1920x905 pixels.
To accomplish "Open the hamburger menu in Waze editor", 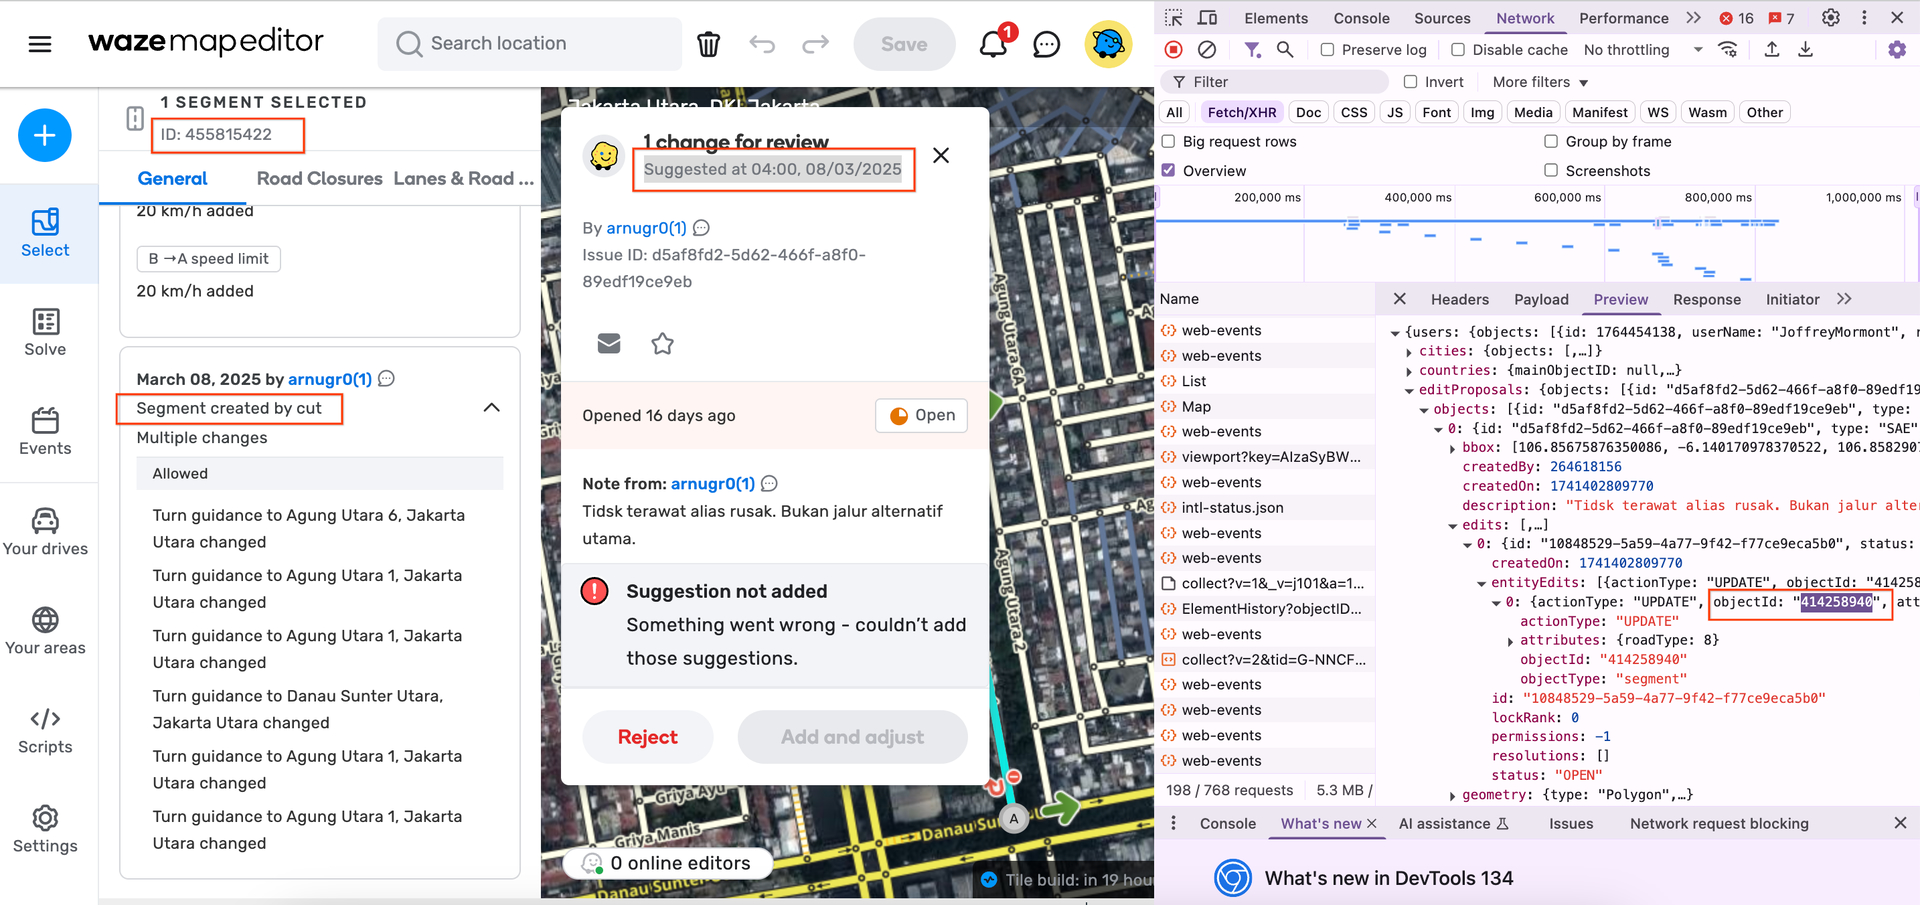I will point(40,44).
